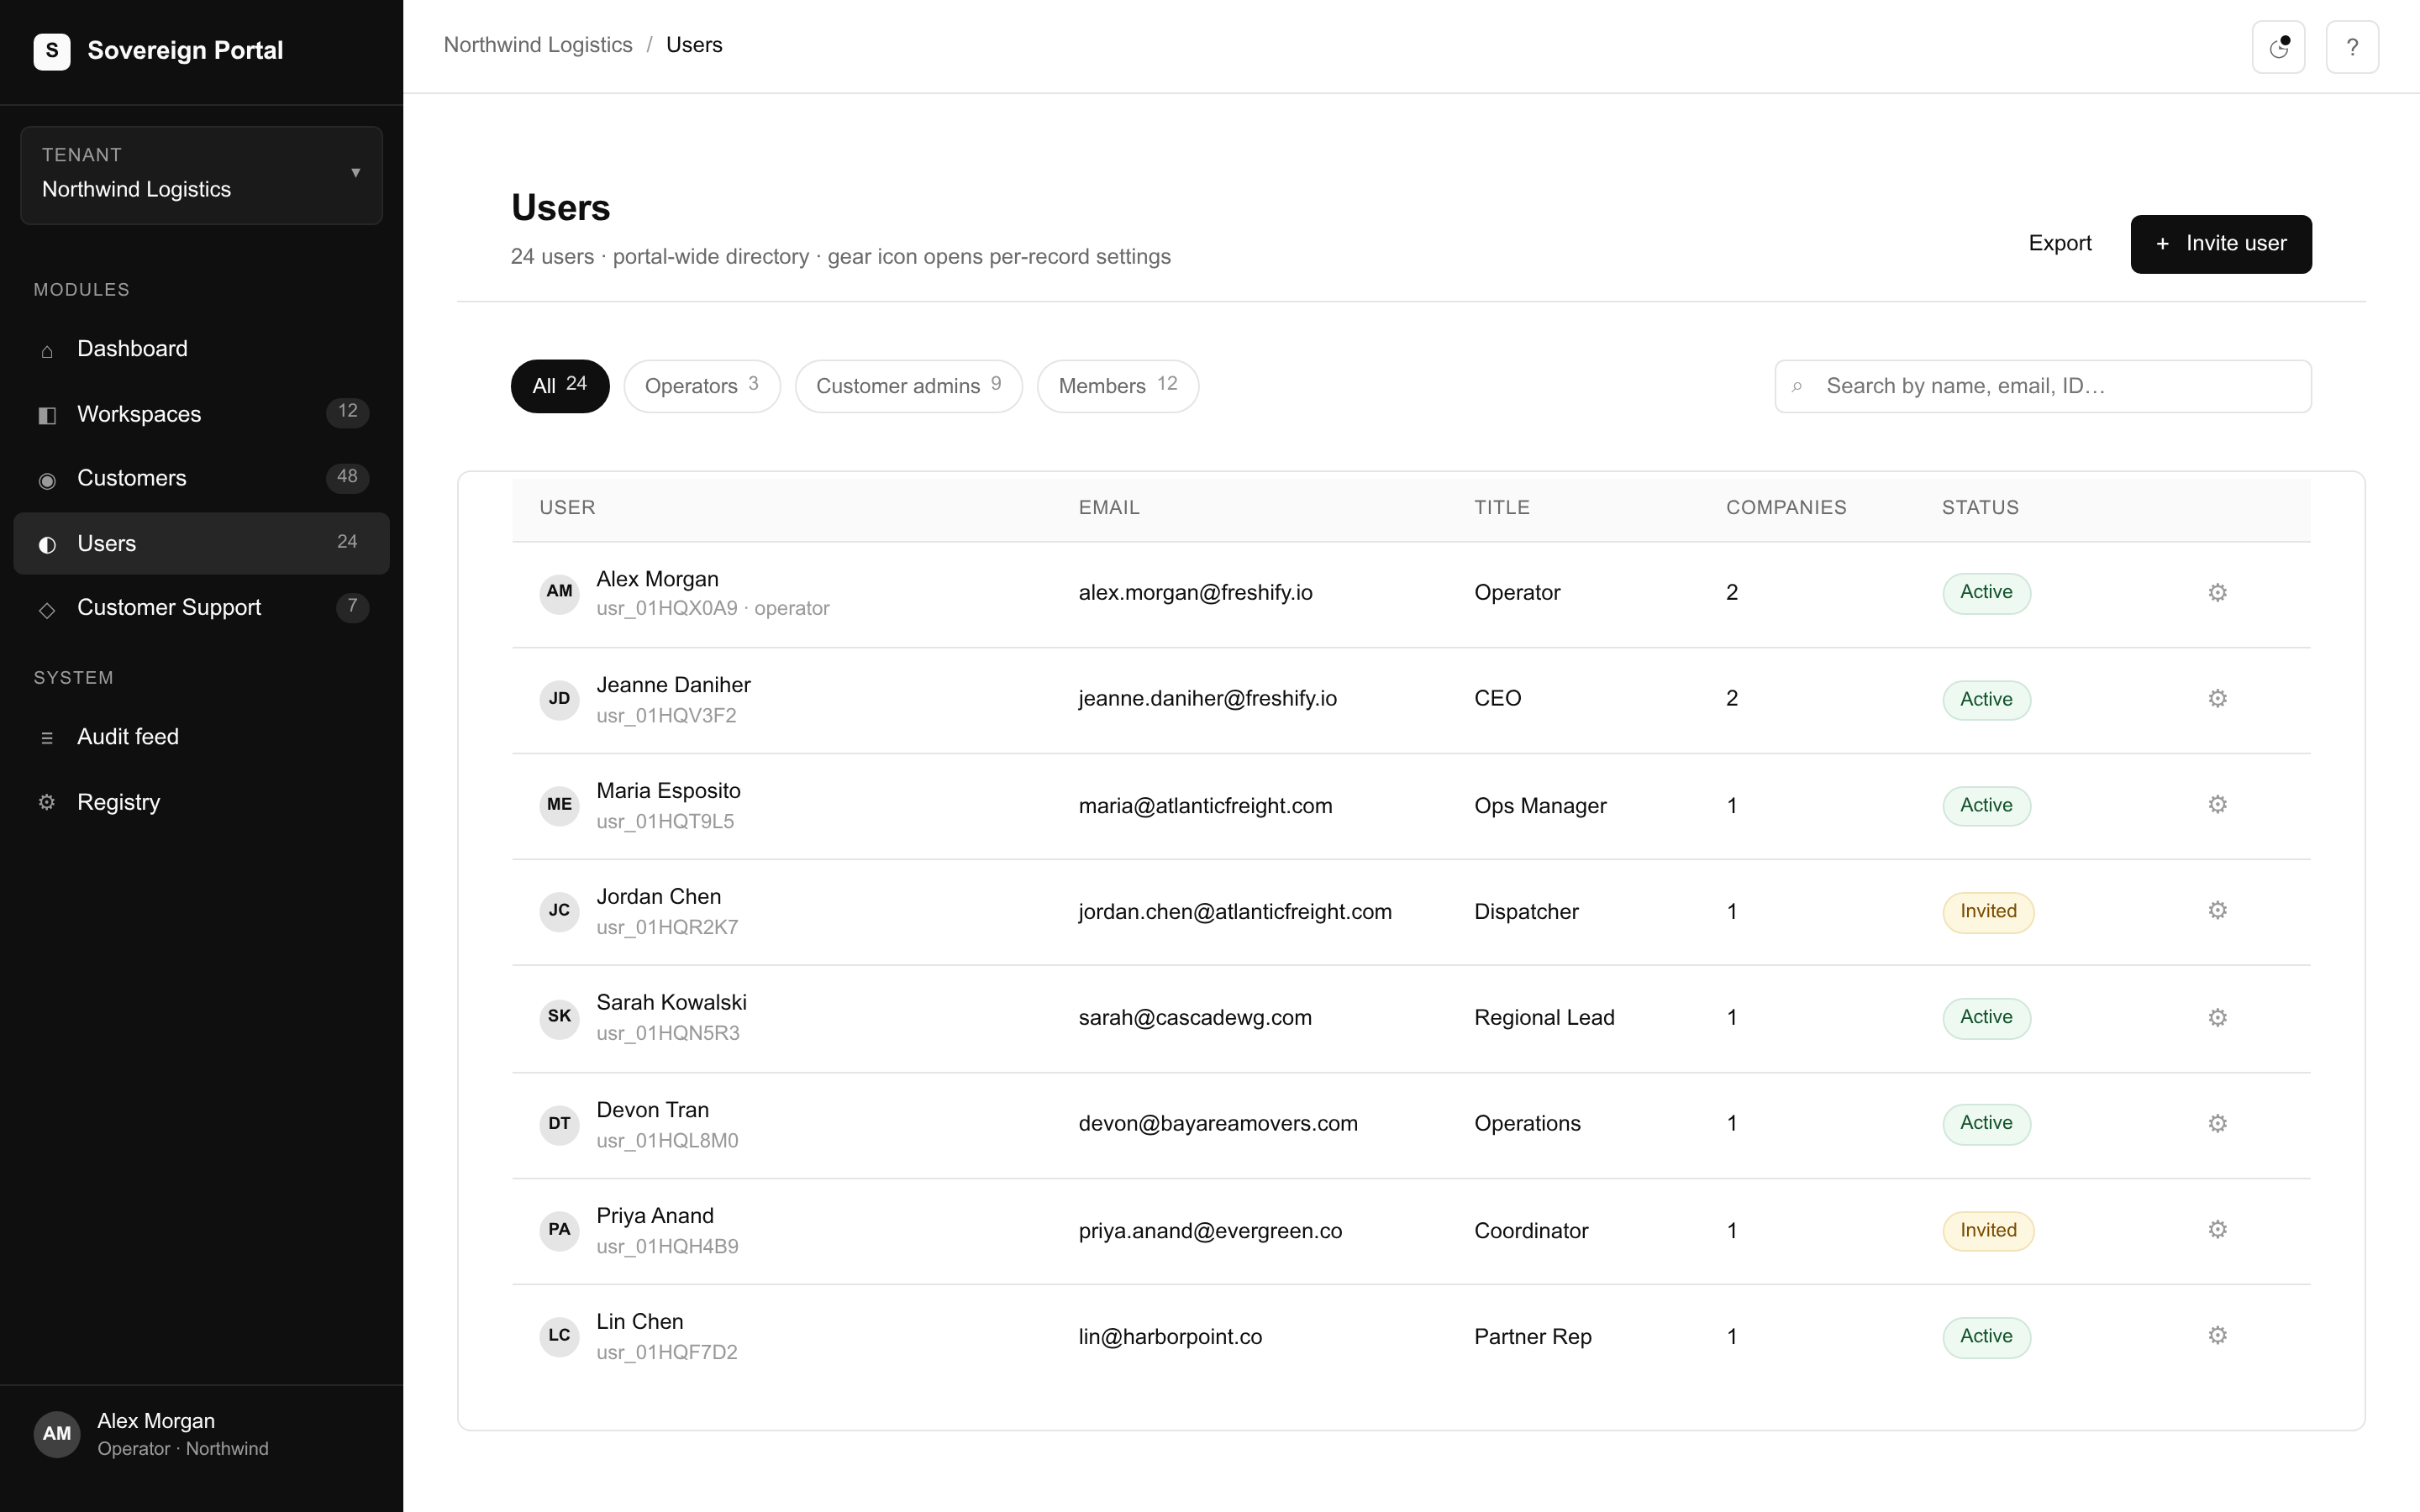
Task: Click the AM avatar in Alex Morgan row
Action: click(559, 592)
